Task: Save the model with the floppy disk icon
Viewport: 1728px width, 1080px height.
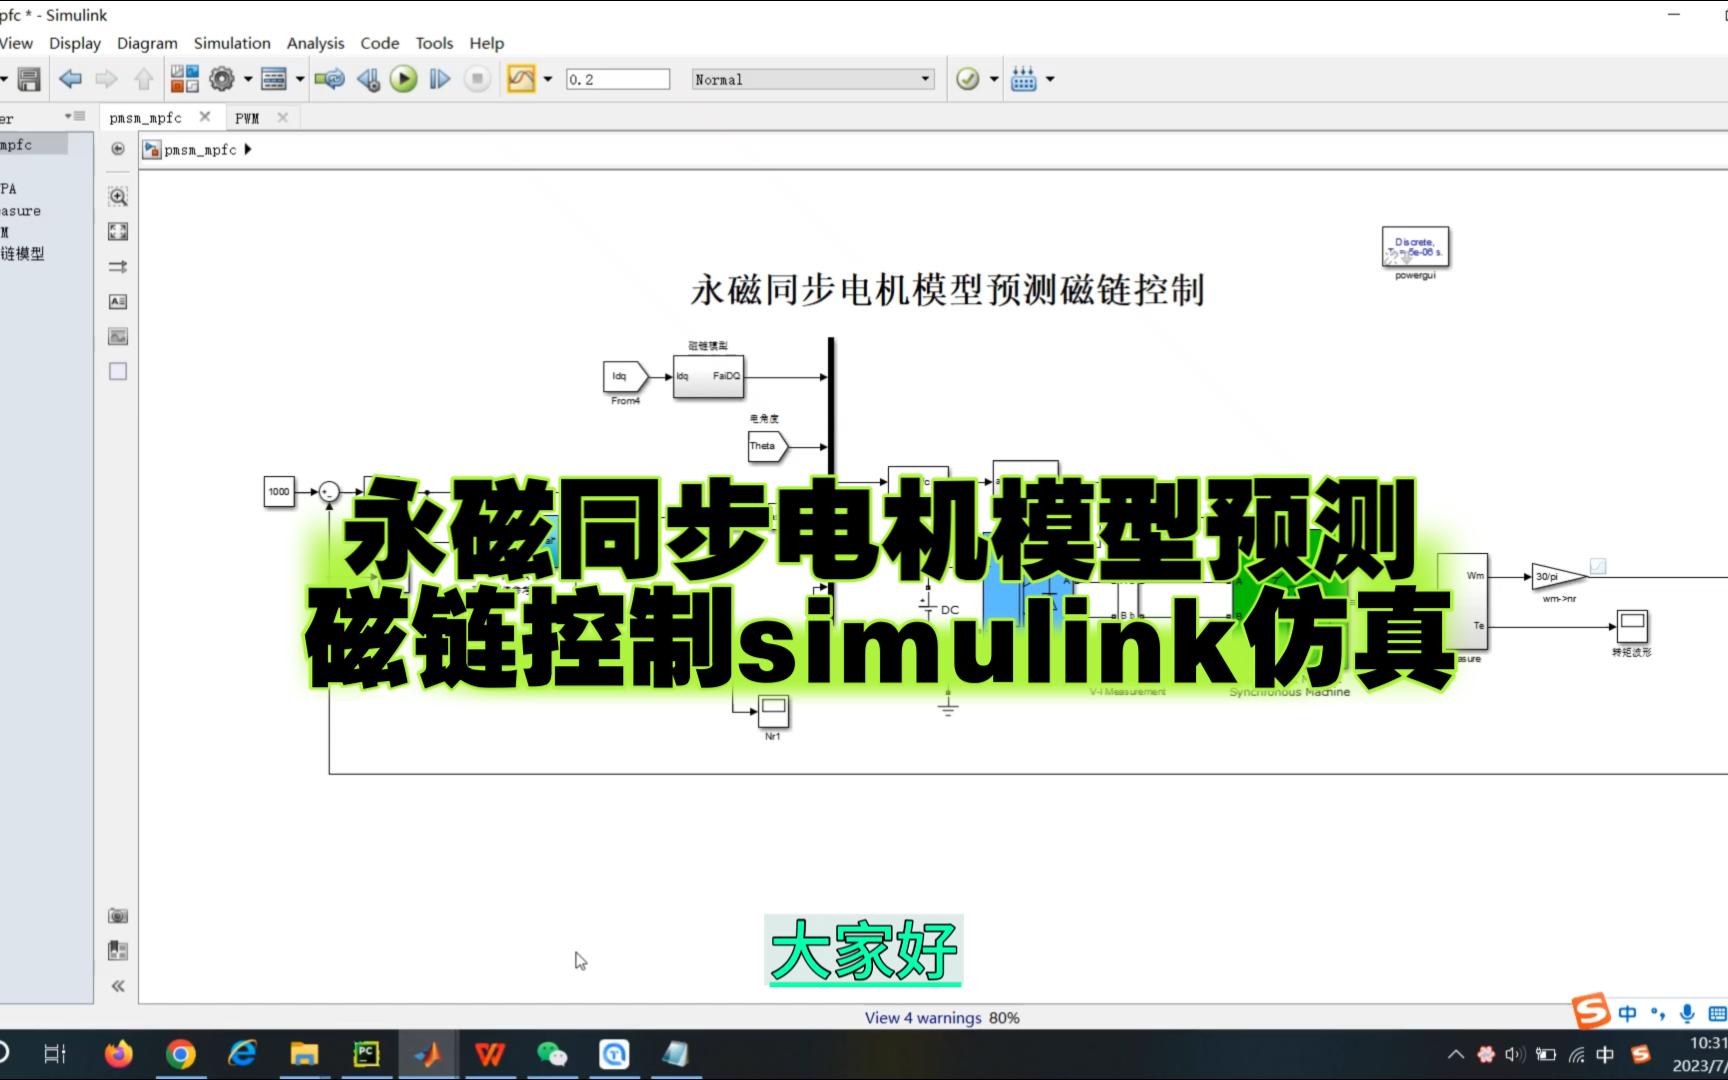Action: point(29,79)
